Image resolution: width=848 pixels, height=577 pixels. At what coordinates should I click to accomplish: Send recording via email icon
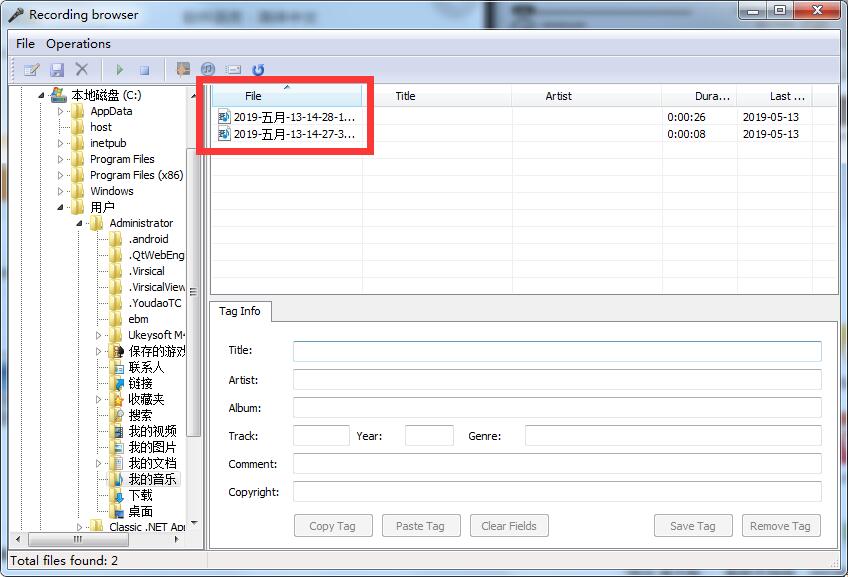(233, 69)
